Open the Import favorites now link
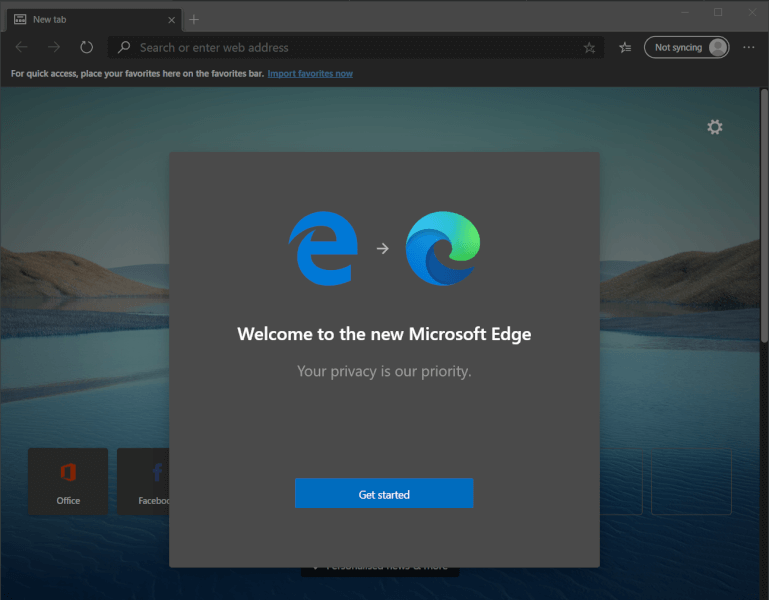 click(x=310, y=74)
